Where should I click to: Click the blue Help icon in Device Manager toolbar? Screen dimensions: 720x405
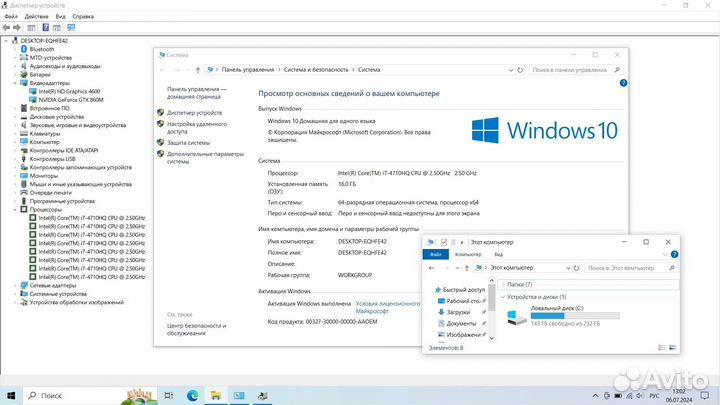[45, 28]
